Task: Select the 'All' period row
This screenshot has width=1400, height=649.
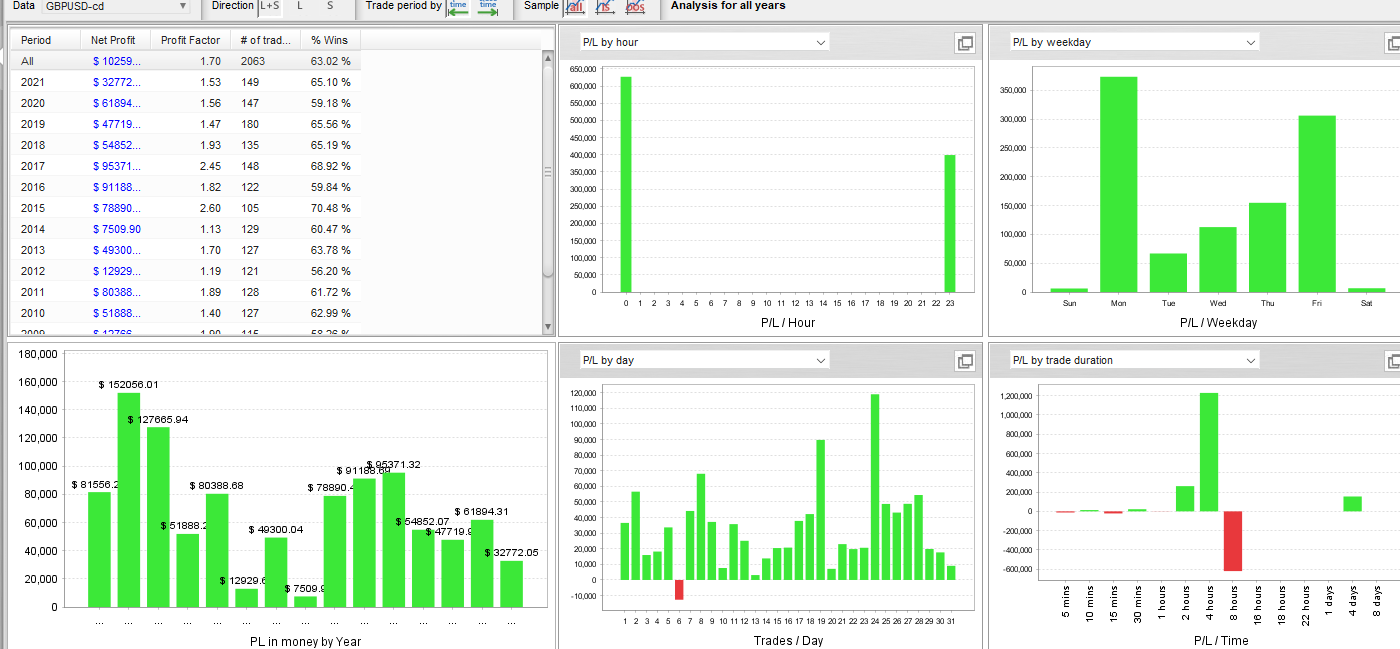Action: tap(186, 61)
